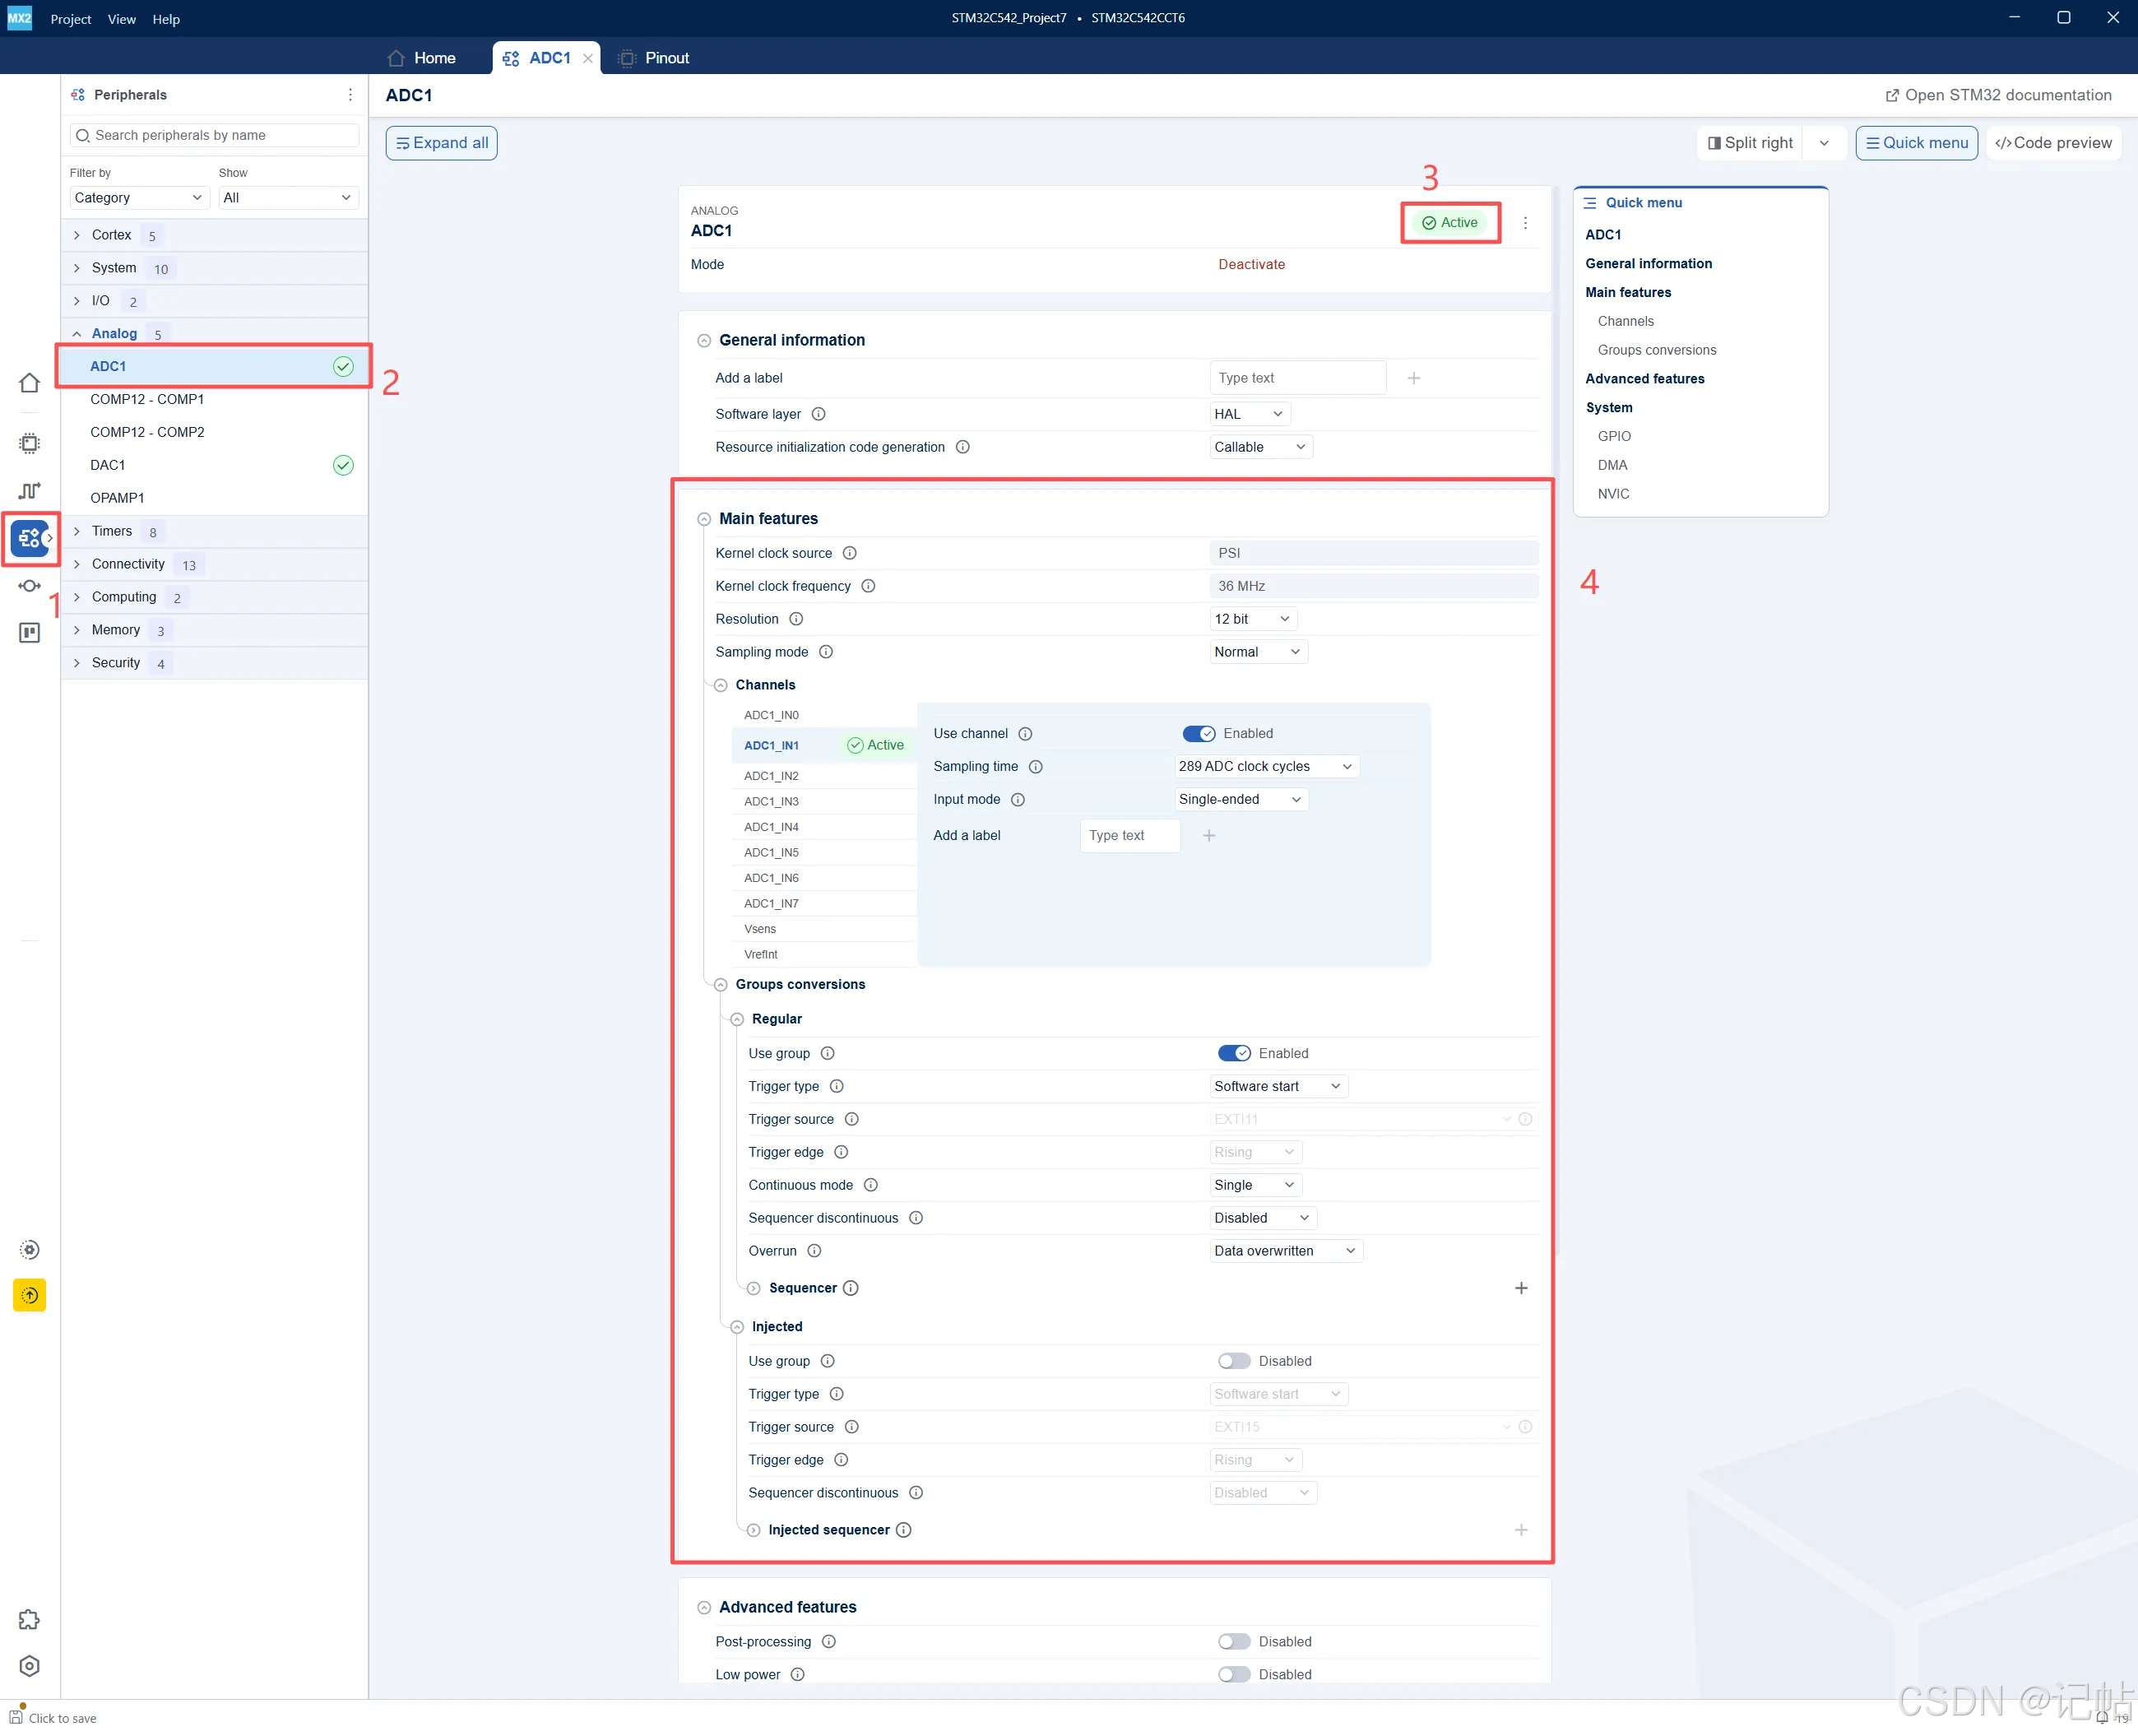Click Deactivate mode link
The width and height of the screenshot is (2138, 1736).
[1251, 265]
